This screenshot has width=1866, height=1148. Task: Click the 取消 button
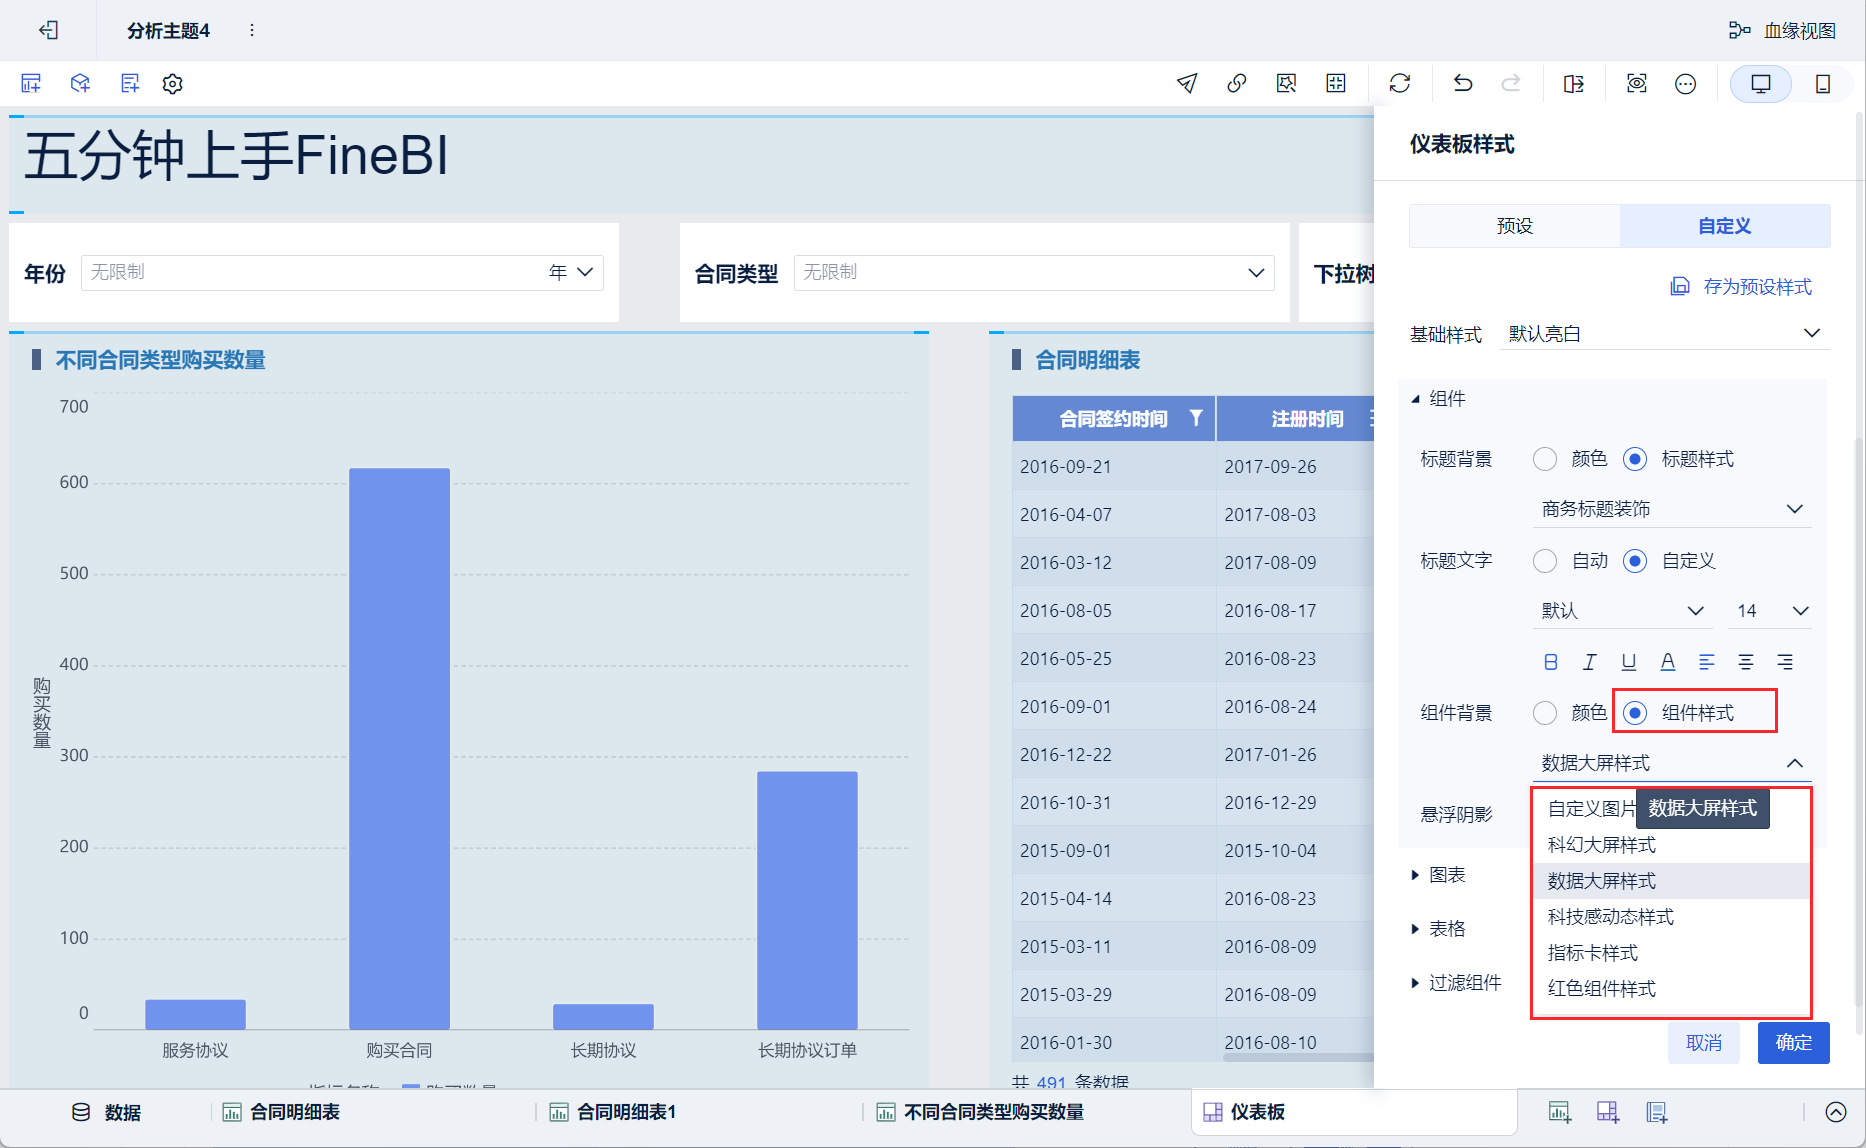[1704, 1043]
